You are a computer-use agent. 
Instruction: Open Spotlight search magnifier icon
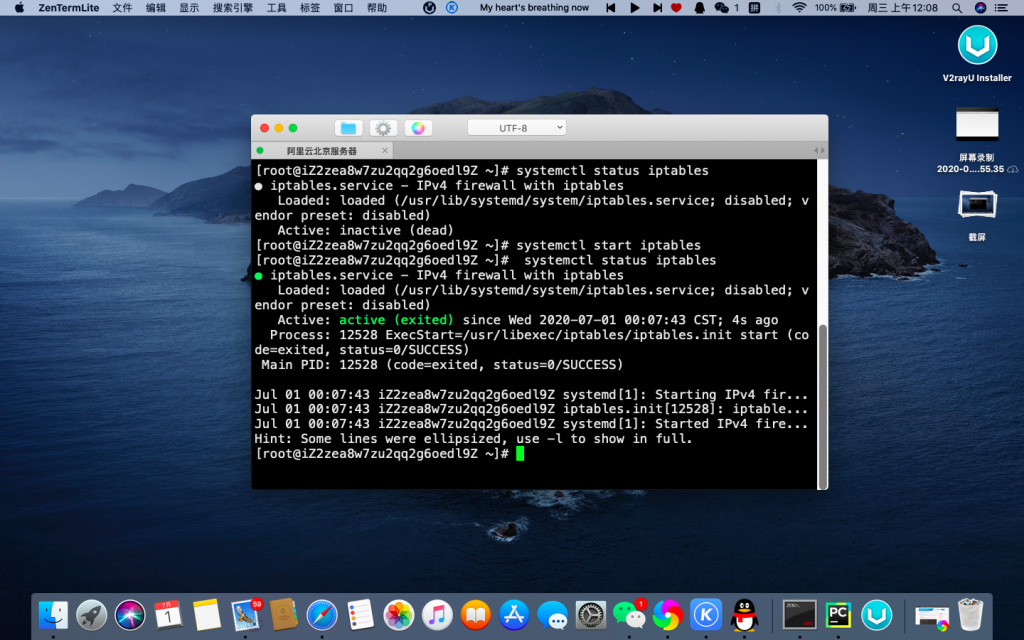955,7
